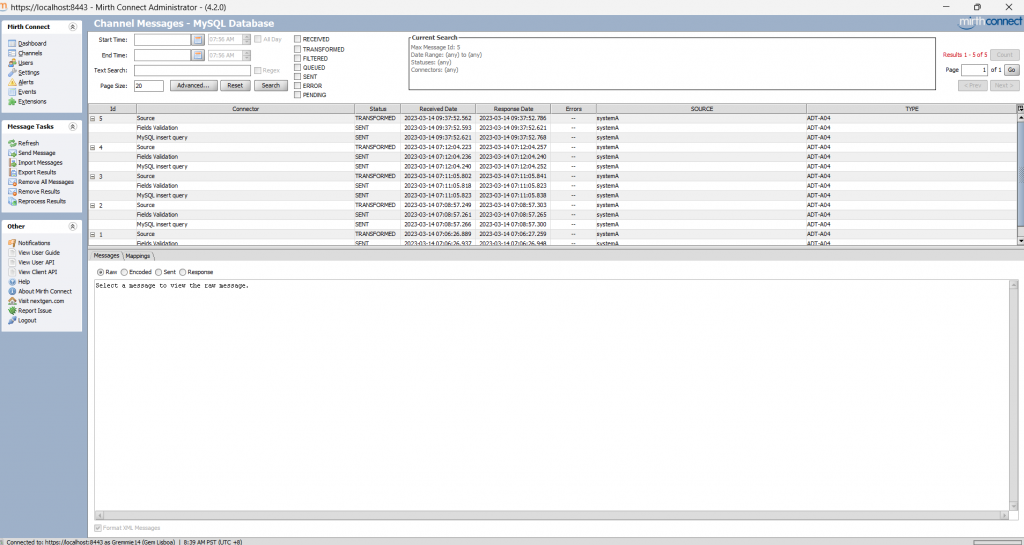Open the Channels icon in sidebar
Image resolution: width=1024 pixels, height=545 pixels.
12,54
